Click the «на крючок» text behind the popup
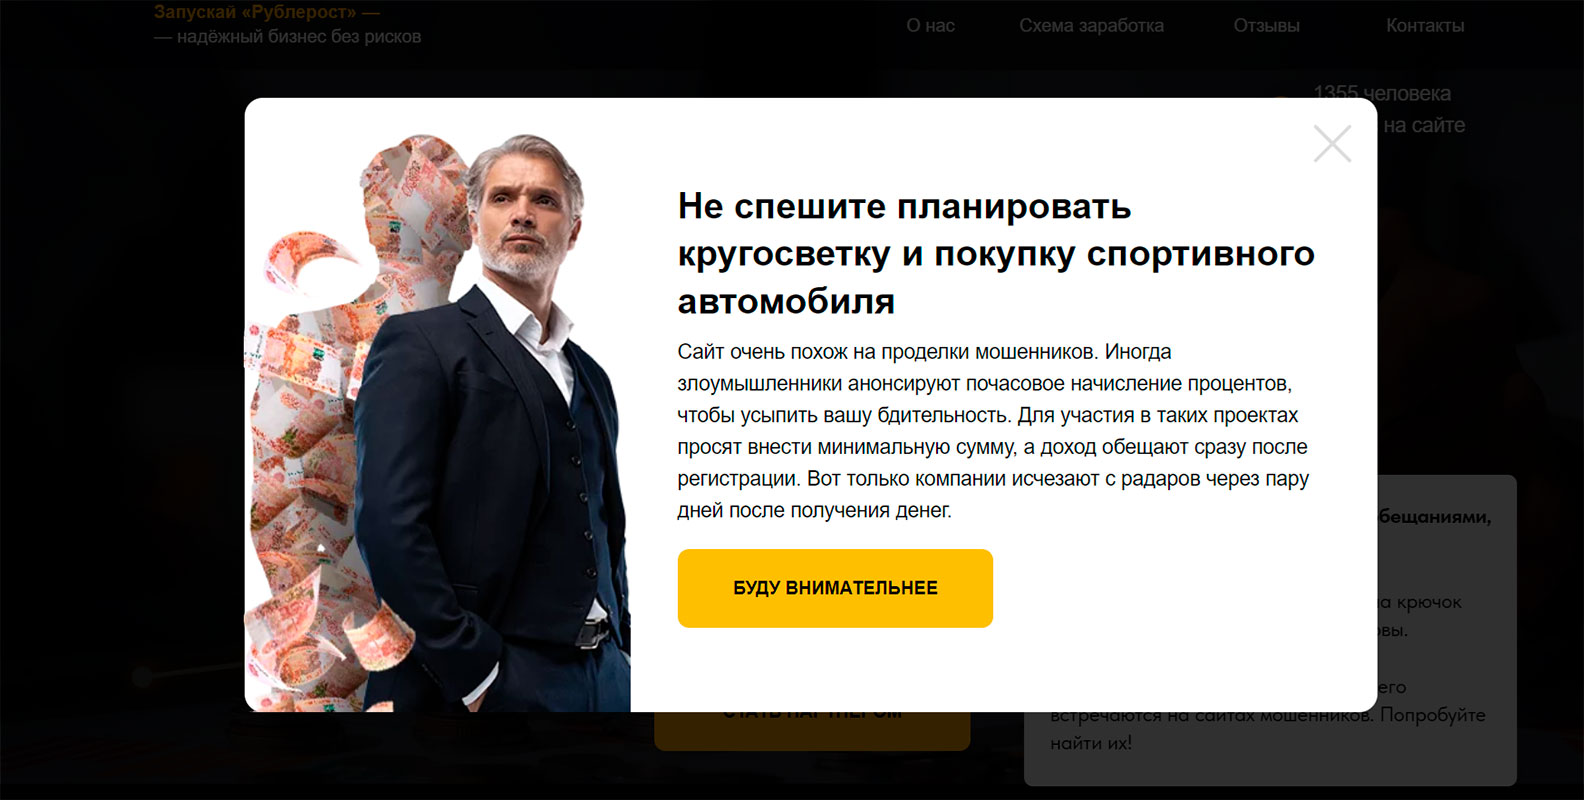The height and width of the screenshot is (800, 1584). (x=1420, y=602)
